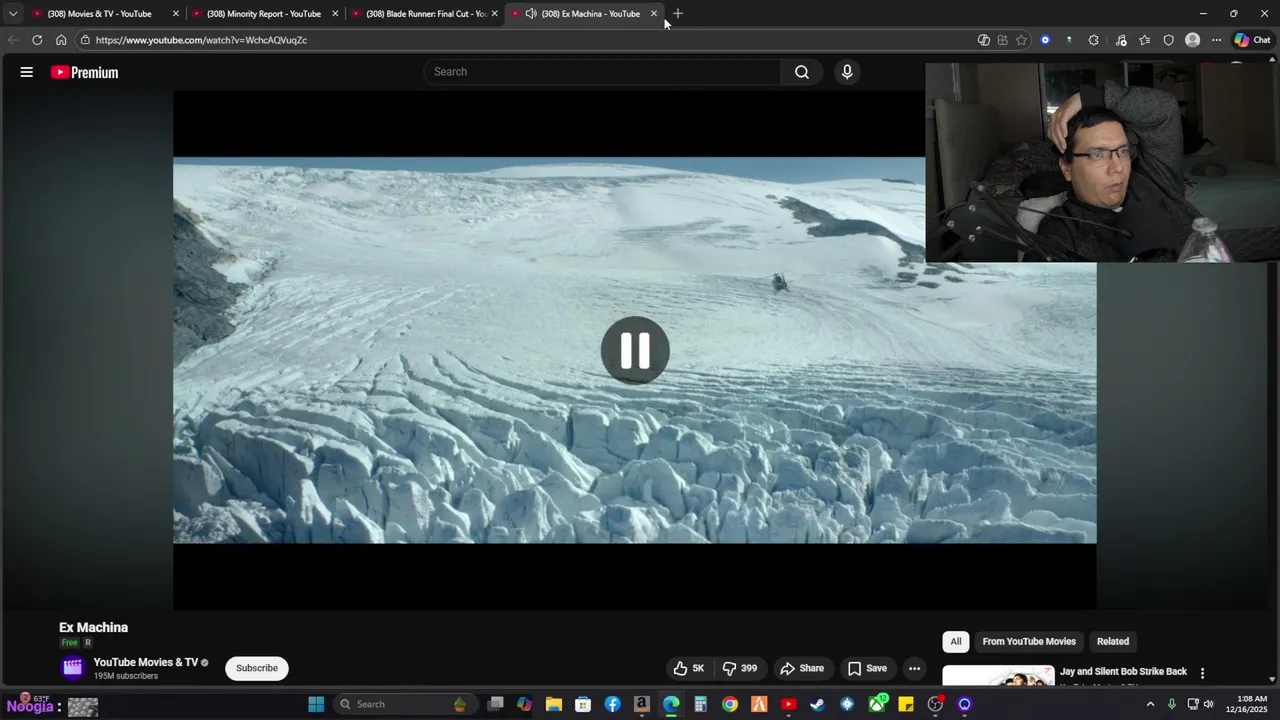The image size is (1280, 720).
Task: Open Jay and Silent Bob thumbnail
Action: [x=998, y=676]
